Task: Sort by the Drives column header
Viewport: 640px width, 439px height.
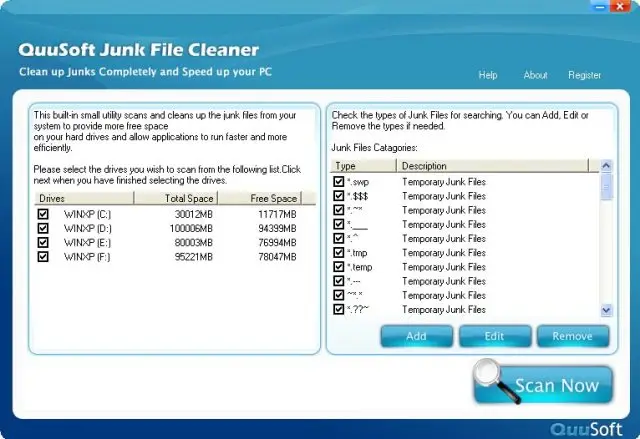Action: [x=84, y=198]
